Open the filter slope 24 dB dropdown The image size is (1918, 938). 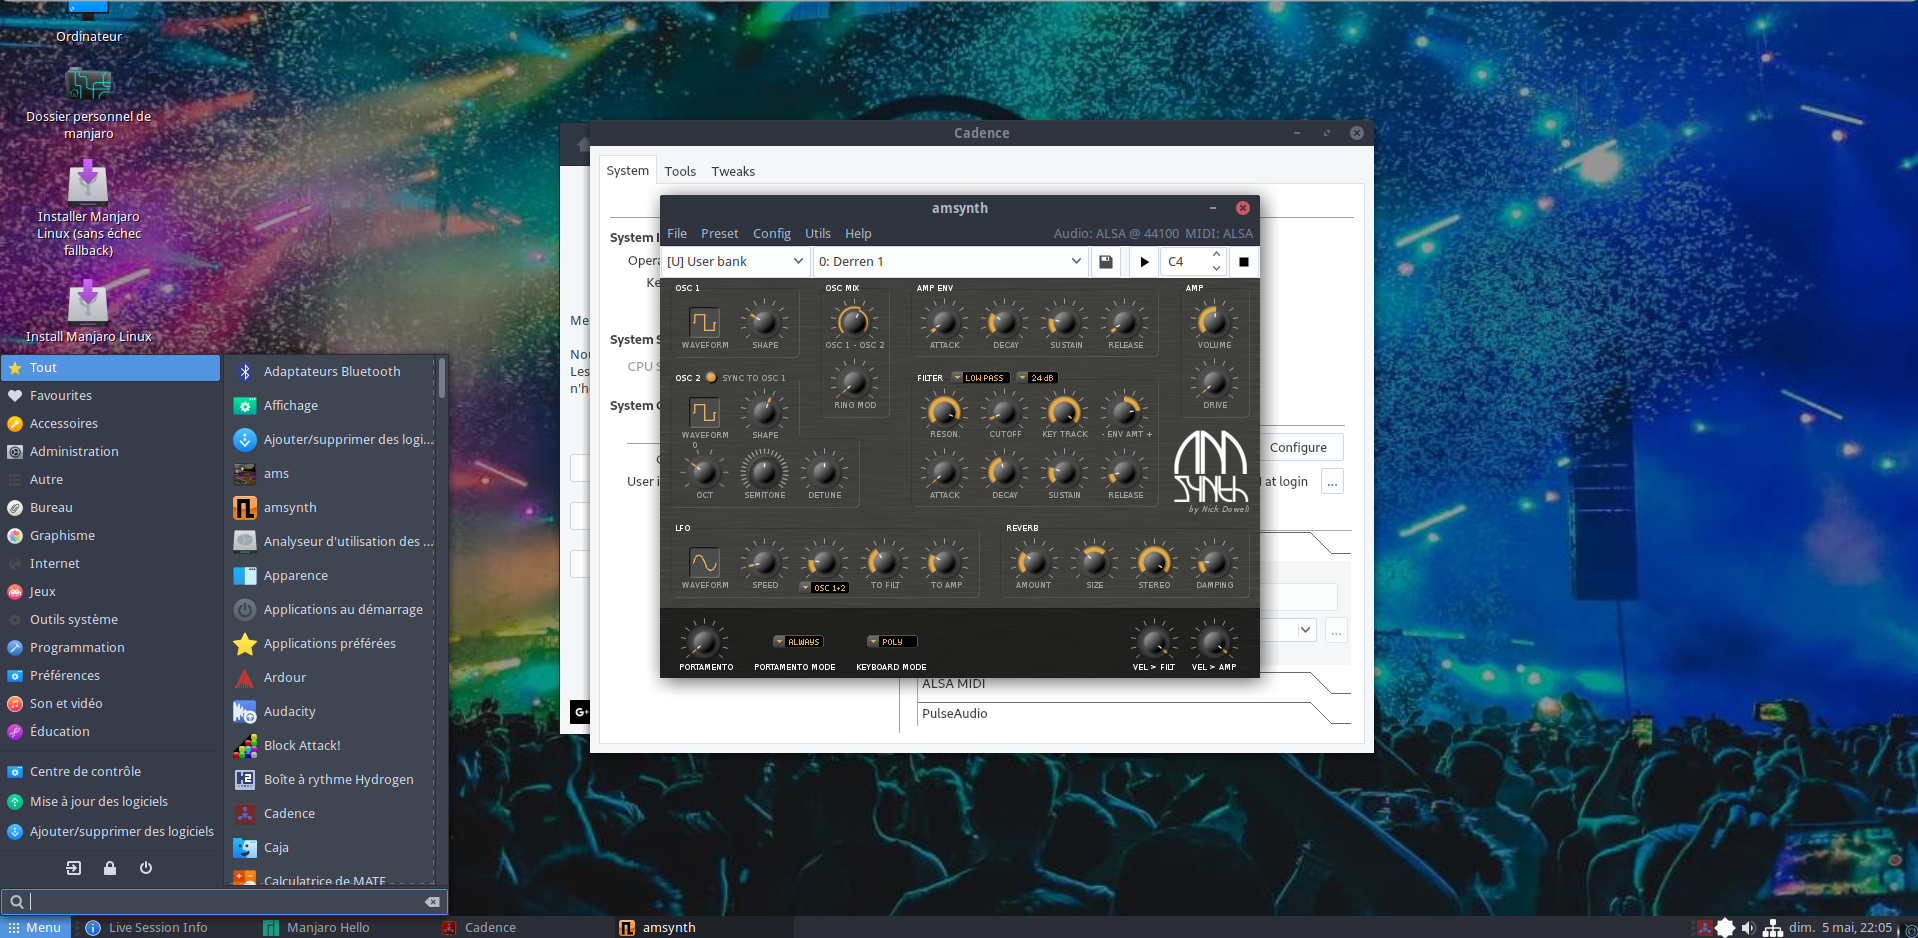[x=1037, y=378]
